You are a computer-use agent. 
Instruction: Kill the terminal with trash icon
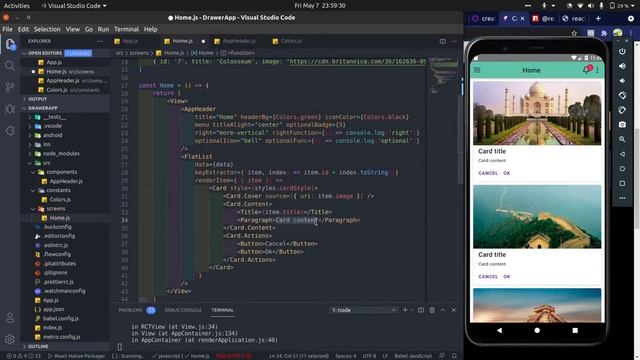pos(432,310)
